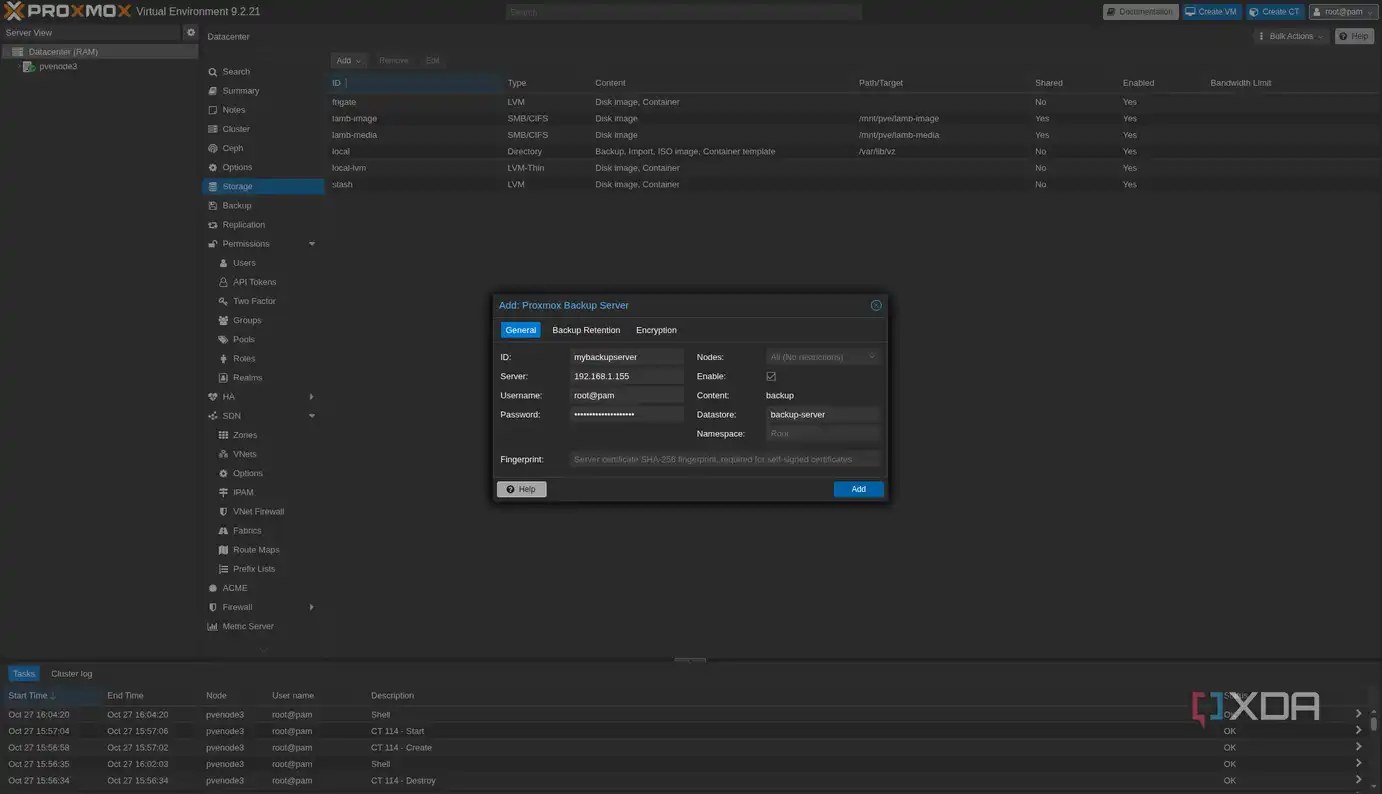Select pvenode3 in the Server View tree
This screenshot has height=794, width=1382.
click(58, 67)
